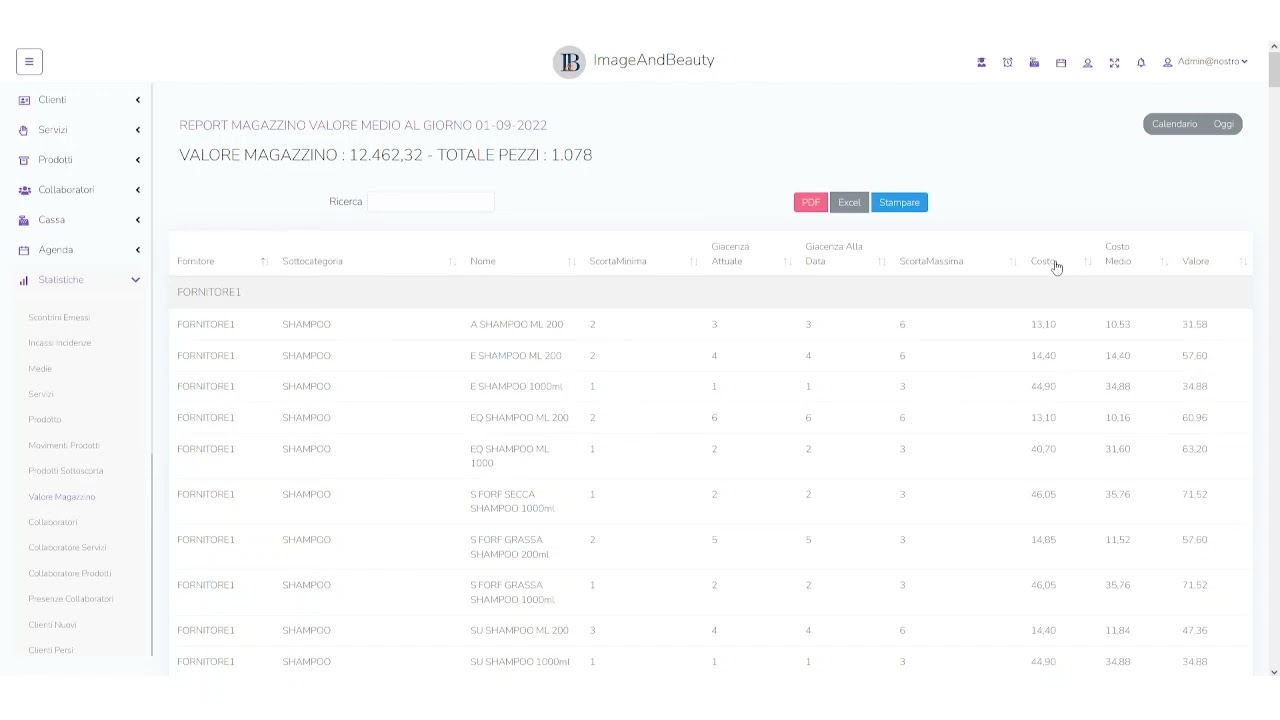The height and width of the screenshot is (720, 1280).
Task: Open the Admin@nostro account dropdown
Action: tap(1205, 62)
